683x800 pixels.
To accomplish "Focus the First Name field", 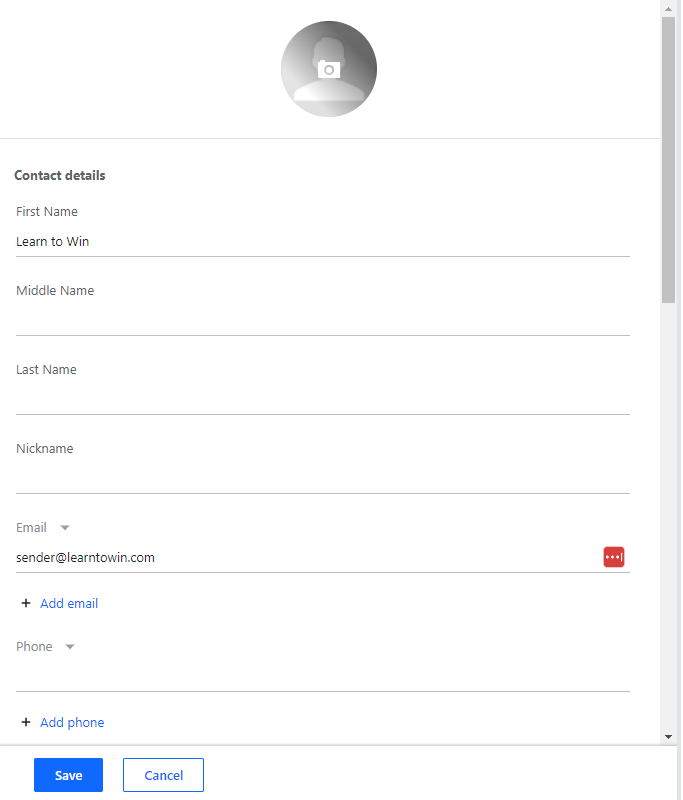I will coord(322,242).
